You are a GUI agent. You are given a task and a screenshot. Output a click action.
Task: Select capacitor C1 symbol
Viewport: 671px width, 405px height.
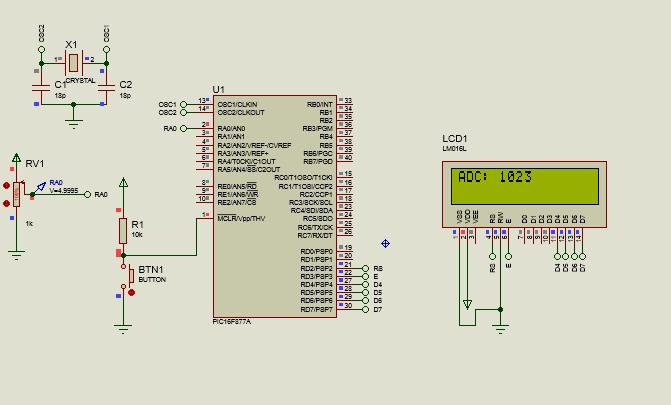(41, 88)
